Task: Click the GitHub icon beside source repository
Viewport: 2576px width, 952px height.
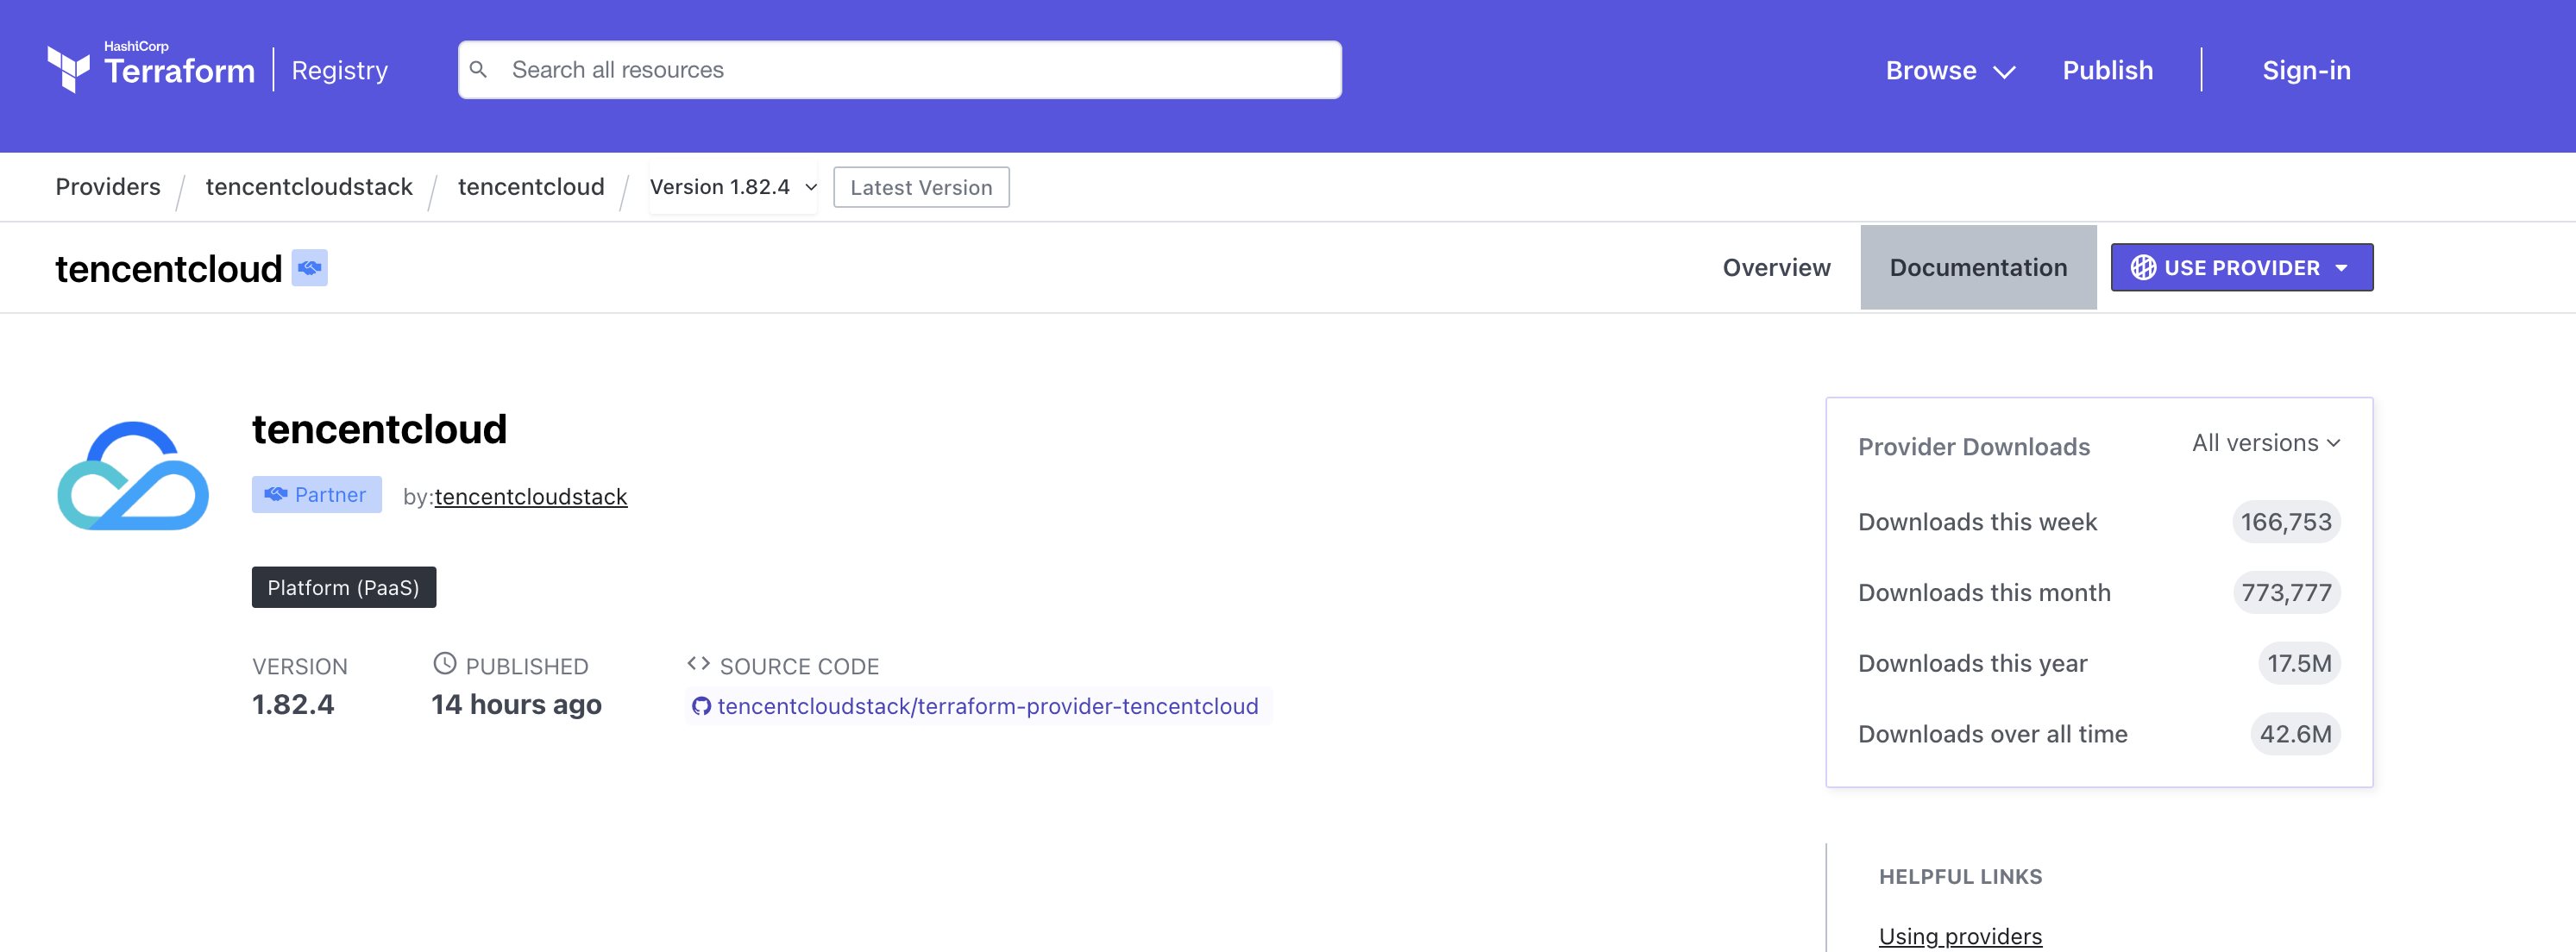Action: [x=701, y=706]
